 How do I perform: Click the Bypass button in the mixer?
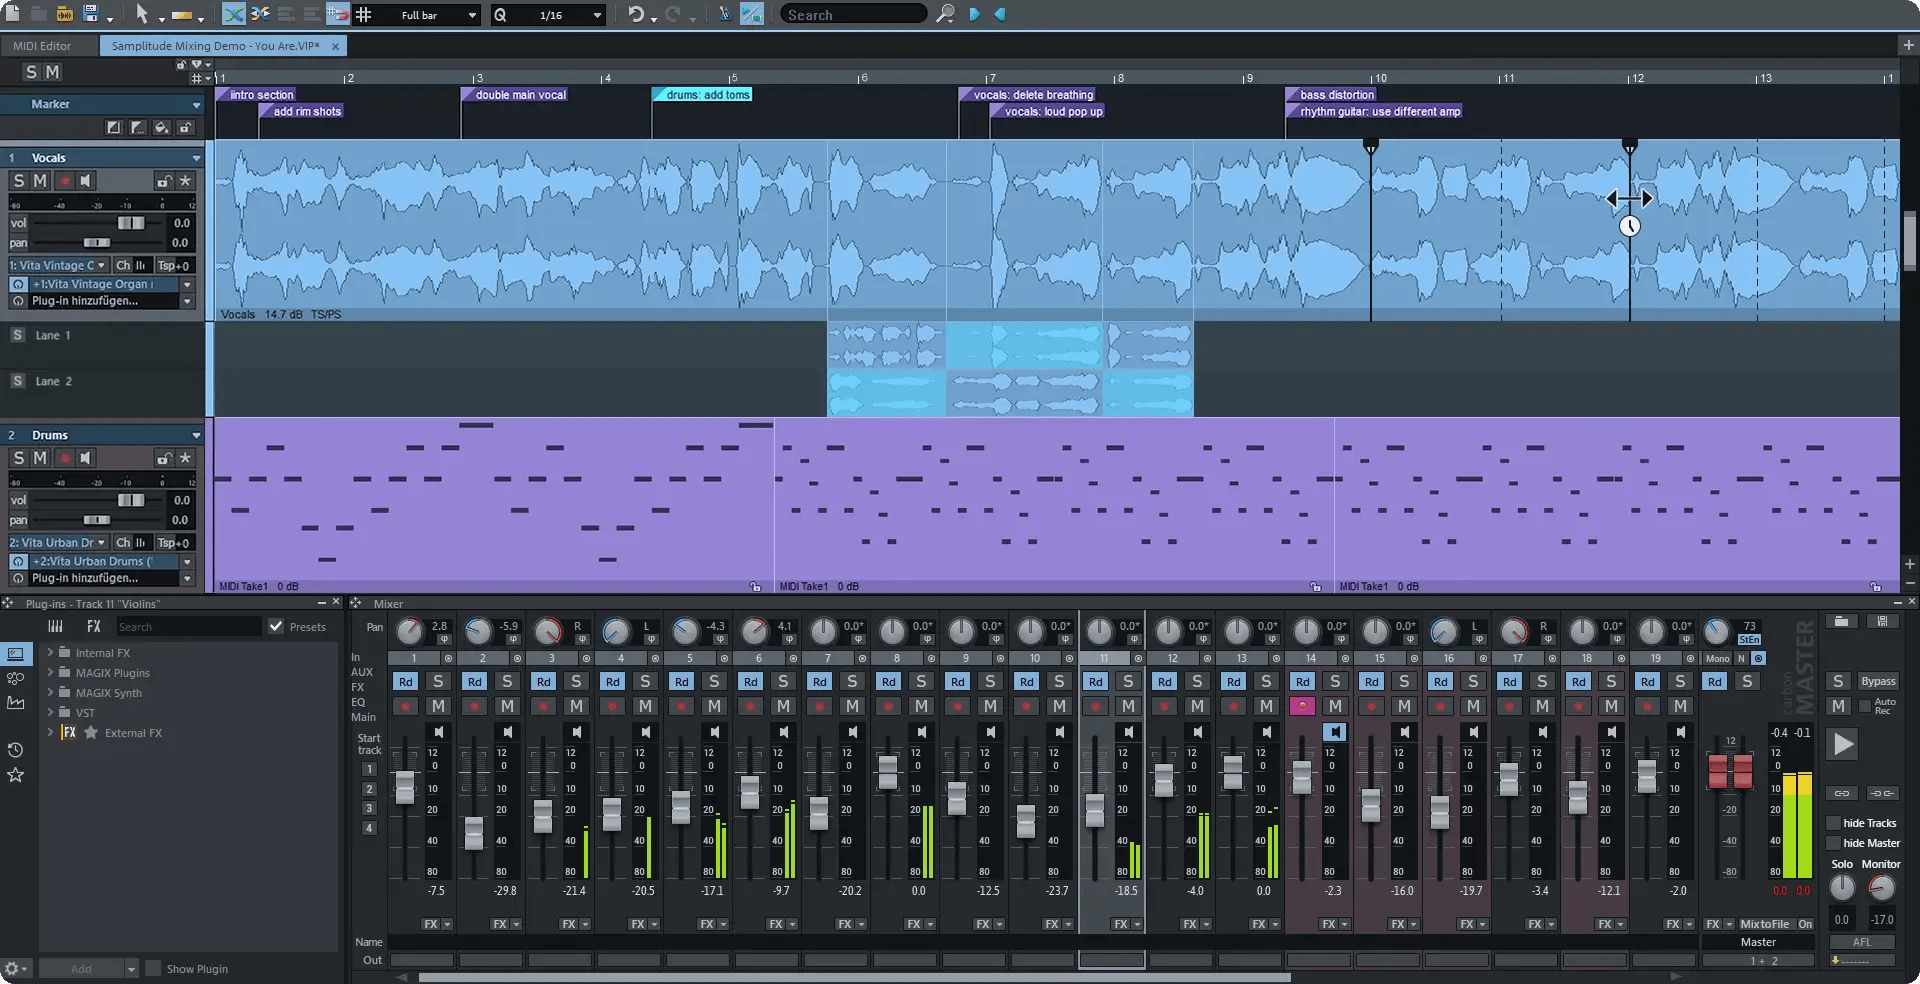pos(1880,681)
